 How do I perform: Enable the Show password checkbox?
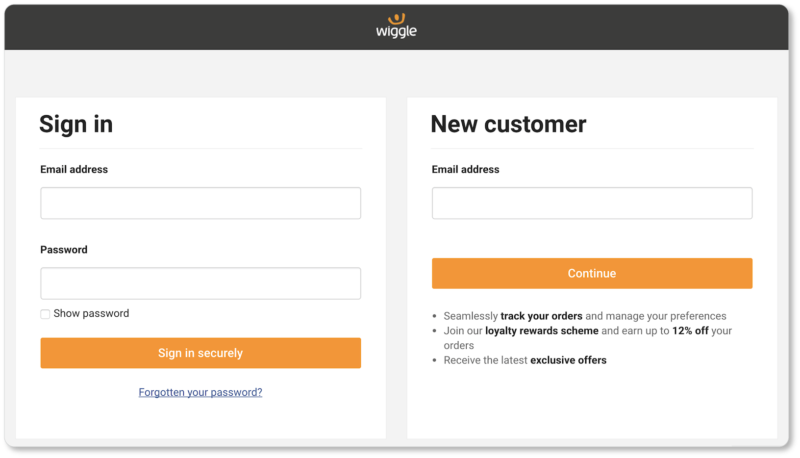[x=45, y=314]
